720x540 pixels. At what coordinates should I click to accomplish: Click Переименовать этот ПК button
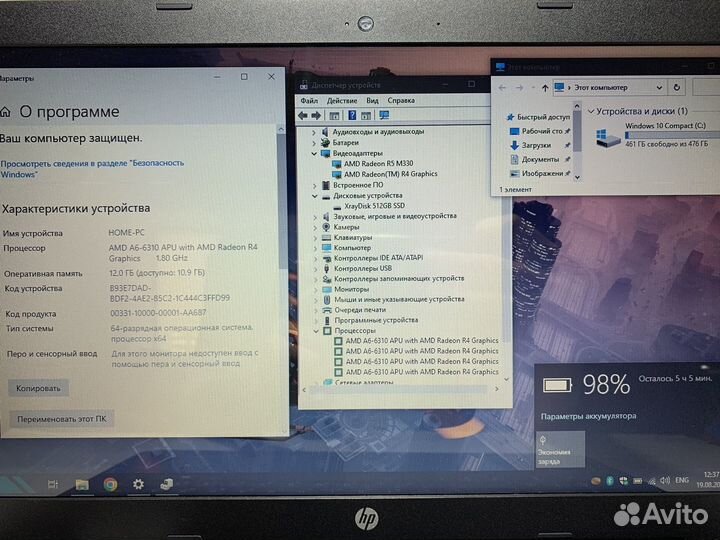(x=62, y=419)
